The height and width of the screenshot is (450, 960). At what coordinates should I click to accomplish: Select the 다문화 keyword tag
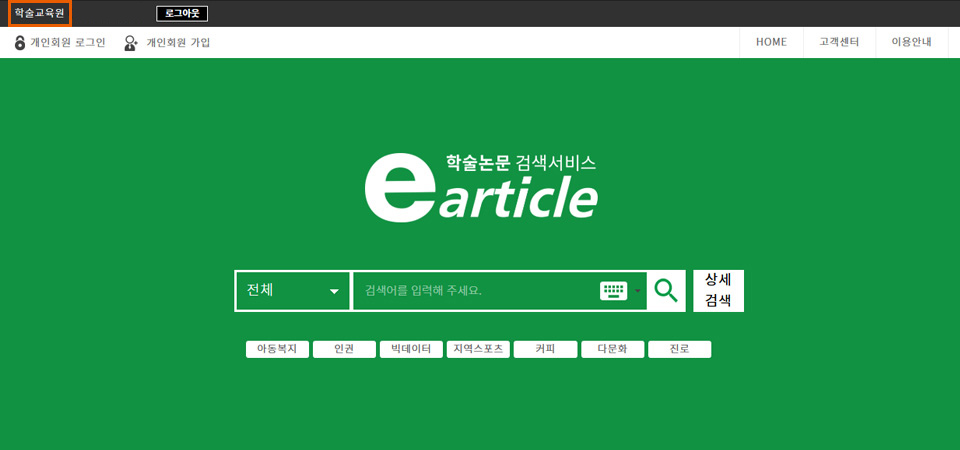point(613,350)
